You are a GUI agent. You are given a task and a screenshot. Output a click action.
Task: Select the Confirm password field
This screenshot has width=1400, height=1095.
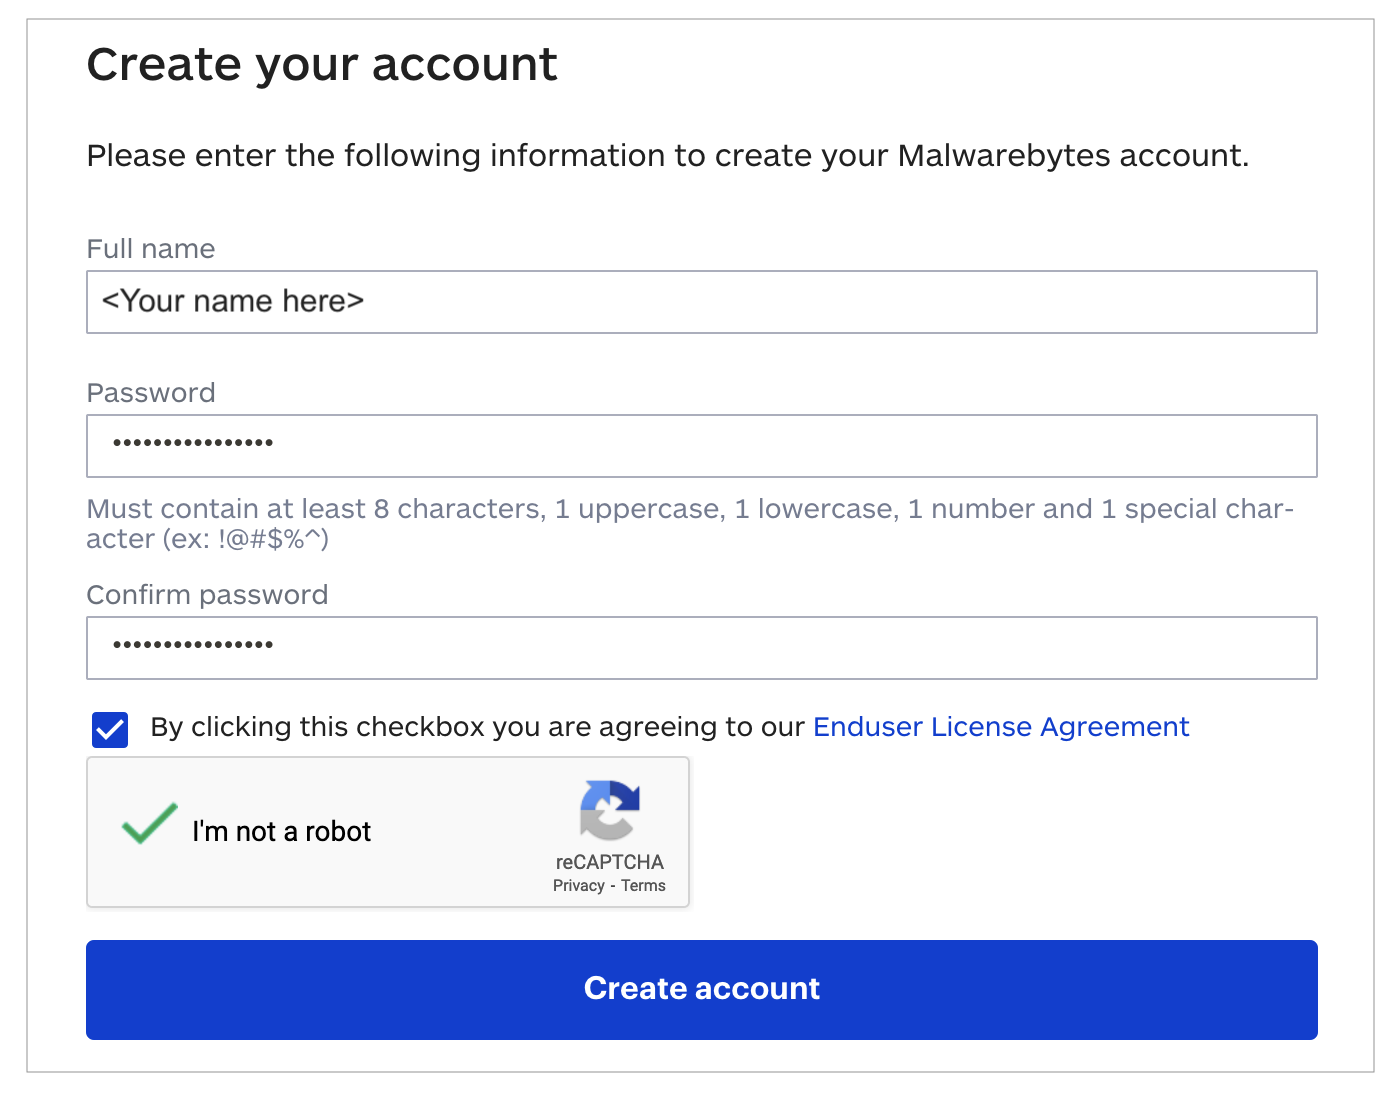[700, 648]
